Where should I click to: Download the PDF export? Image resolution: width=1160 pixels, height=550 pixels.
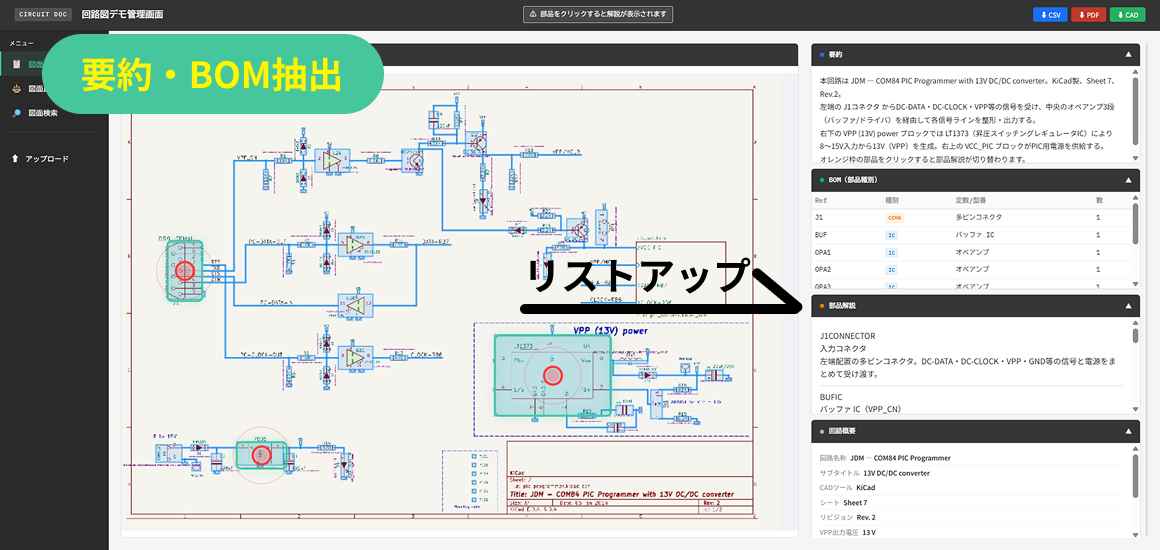click(x=1088, y=15)
